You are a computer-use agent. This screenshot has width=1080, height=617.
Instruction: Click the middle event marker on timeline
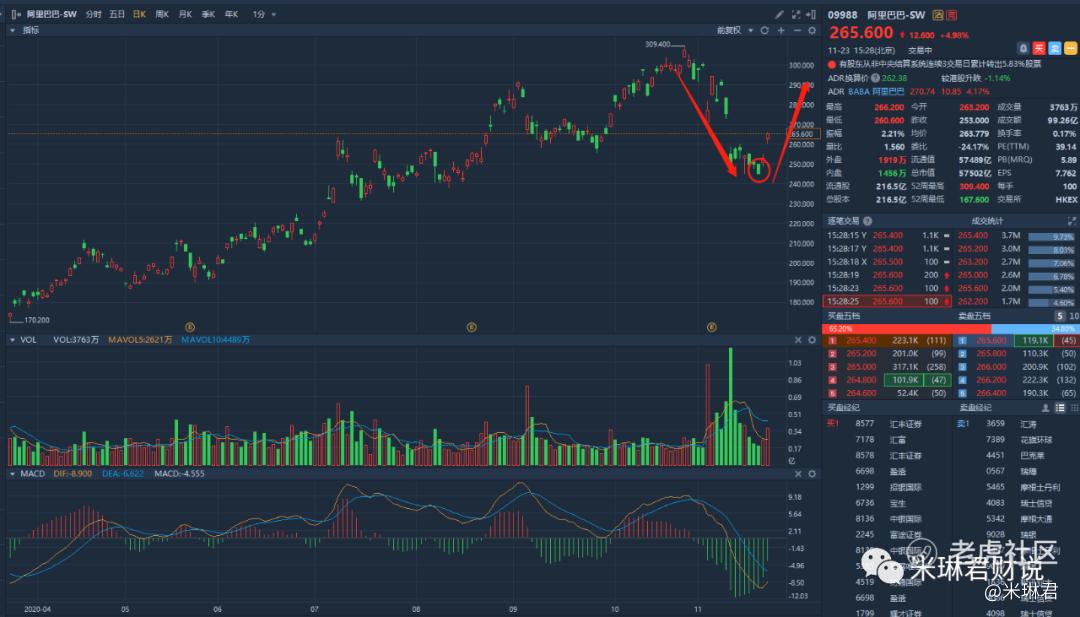472,328
